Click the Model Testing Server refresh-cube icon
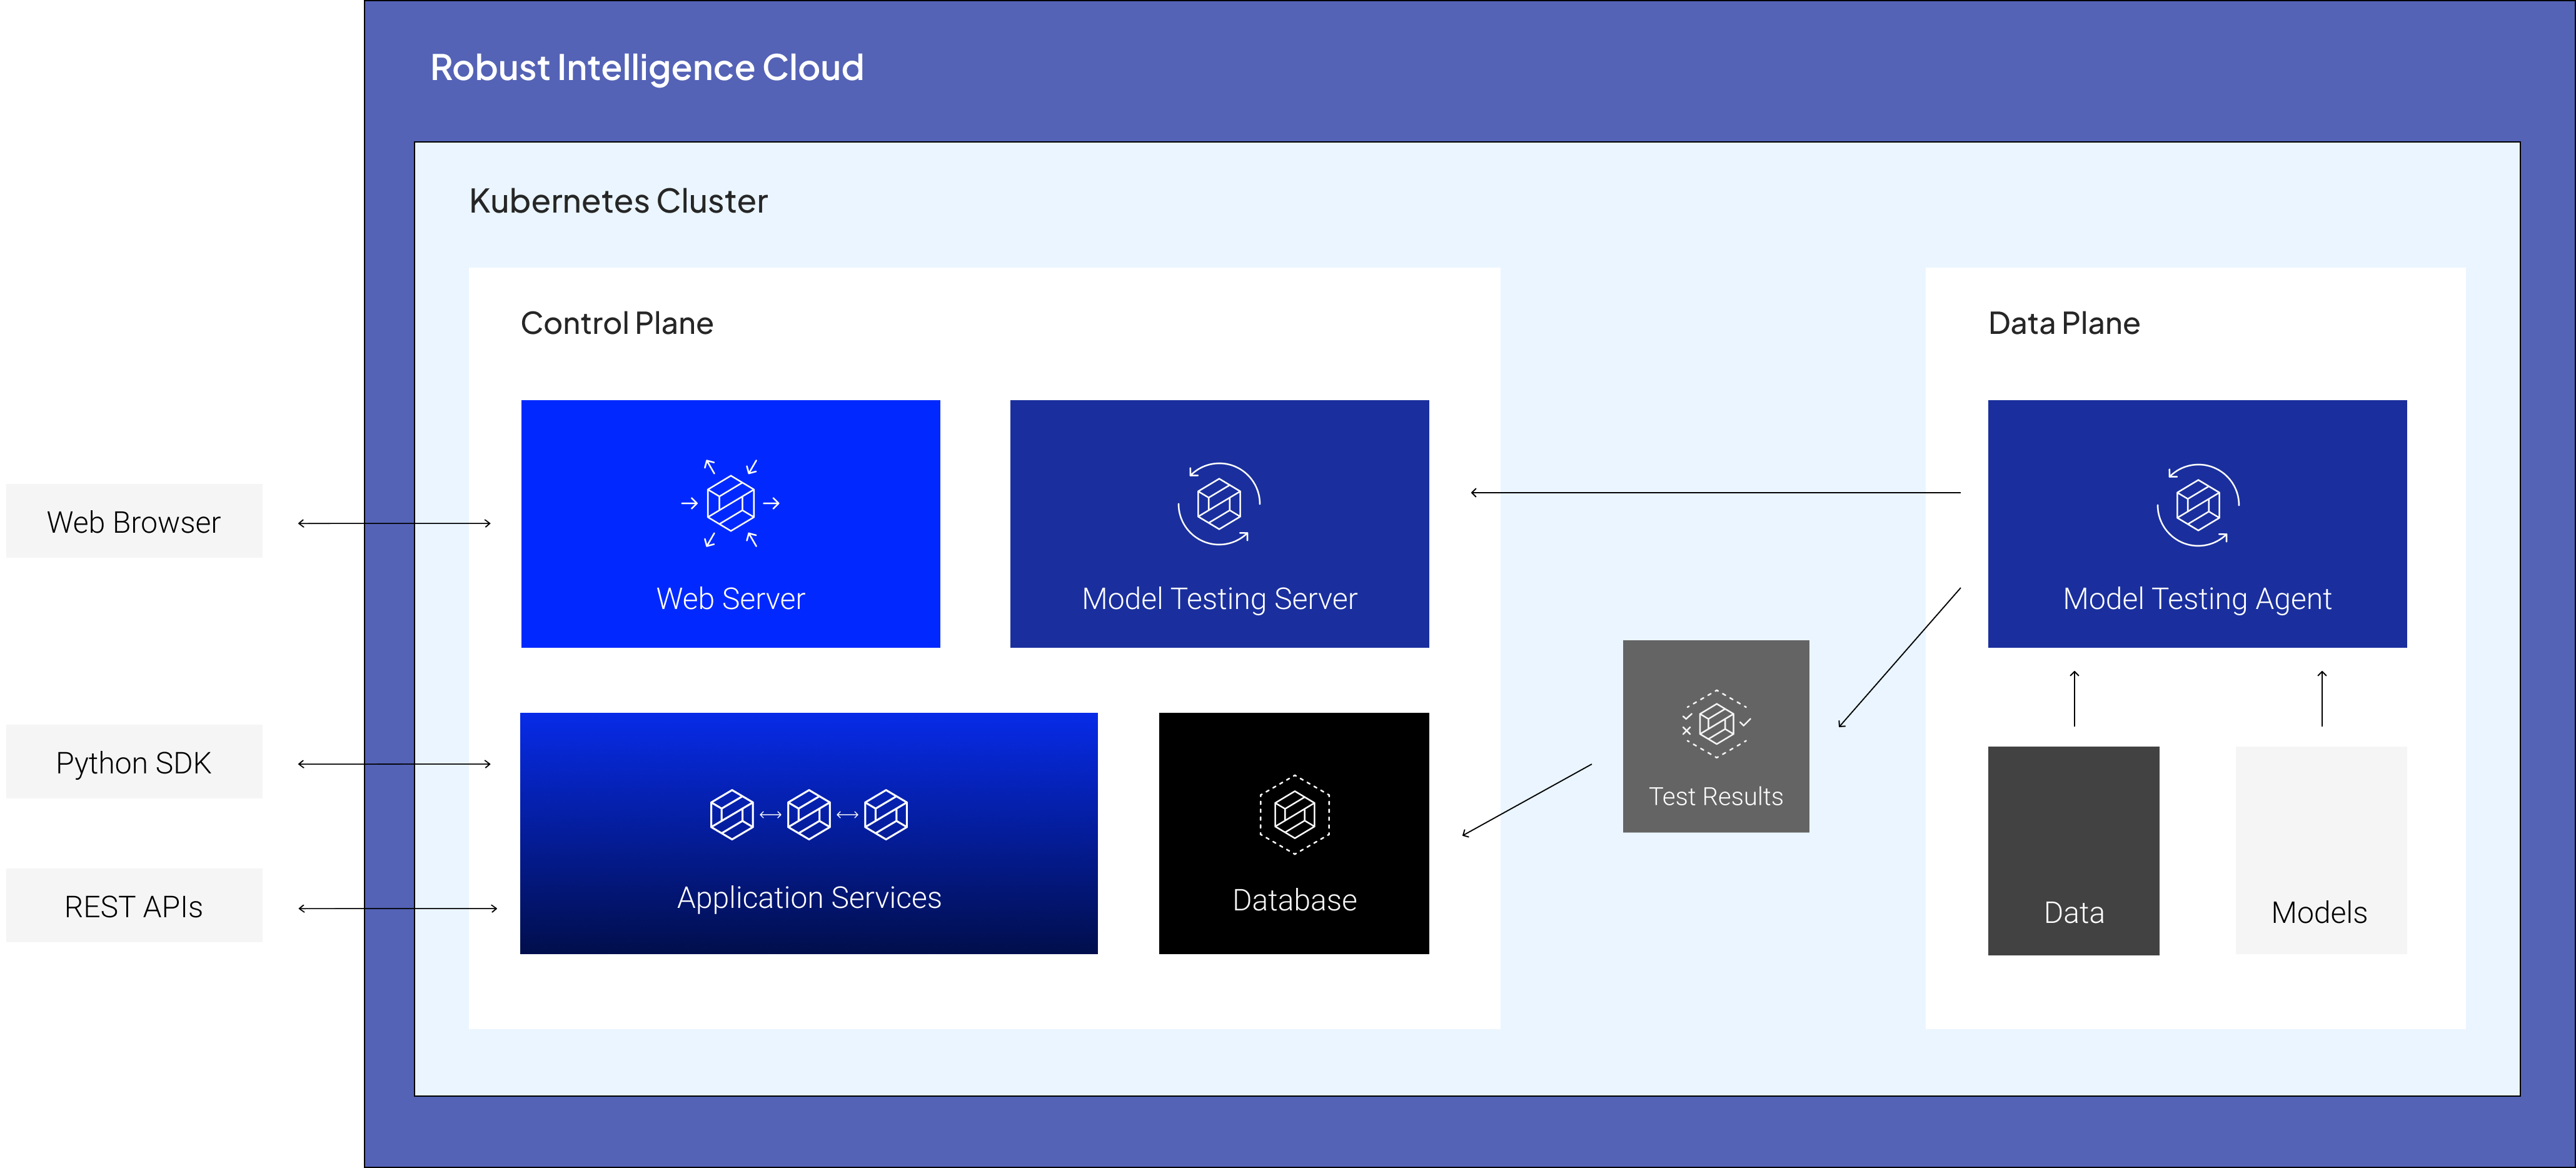Image resolution: width=2576 pixels, height=1168 pixels. click(1219, 503)
